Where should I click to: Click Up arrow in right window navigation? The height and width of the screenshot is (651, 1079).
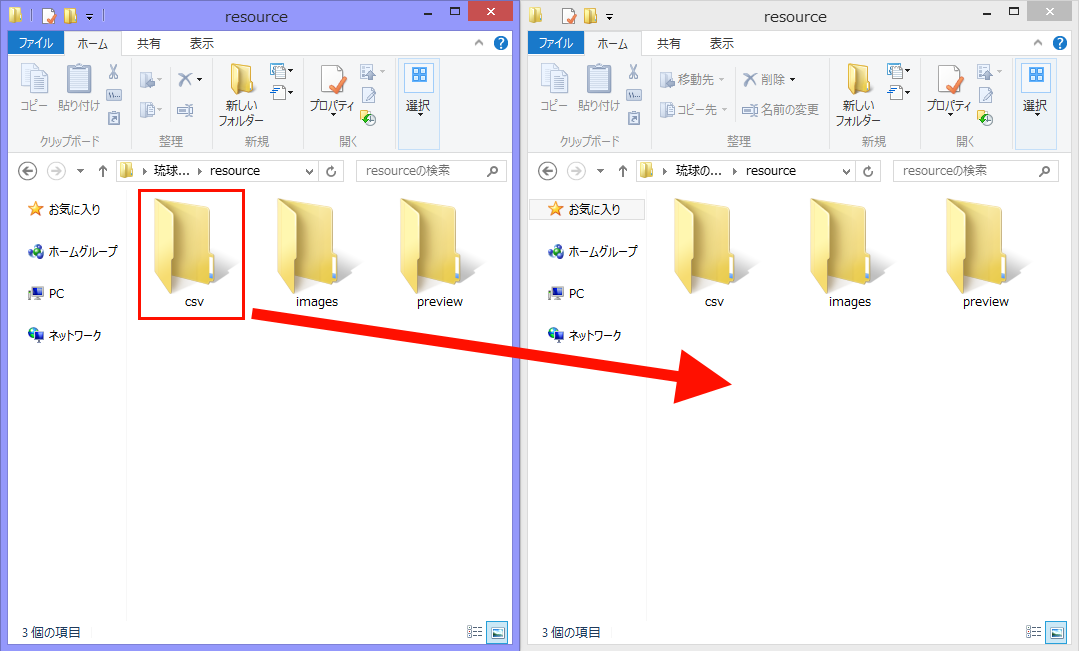pos(623,171)
